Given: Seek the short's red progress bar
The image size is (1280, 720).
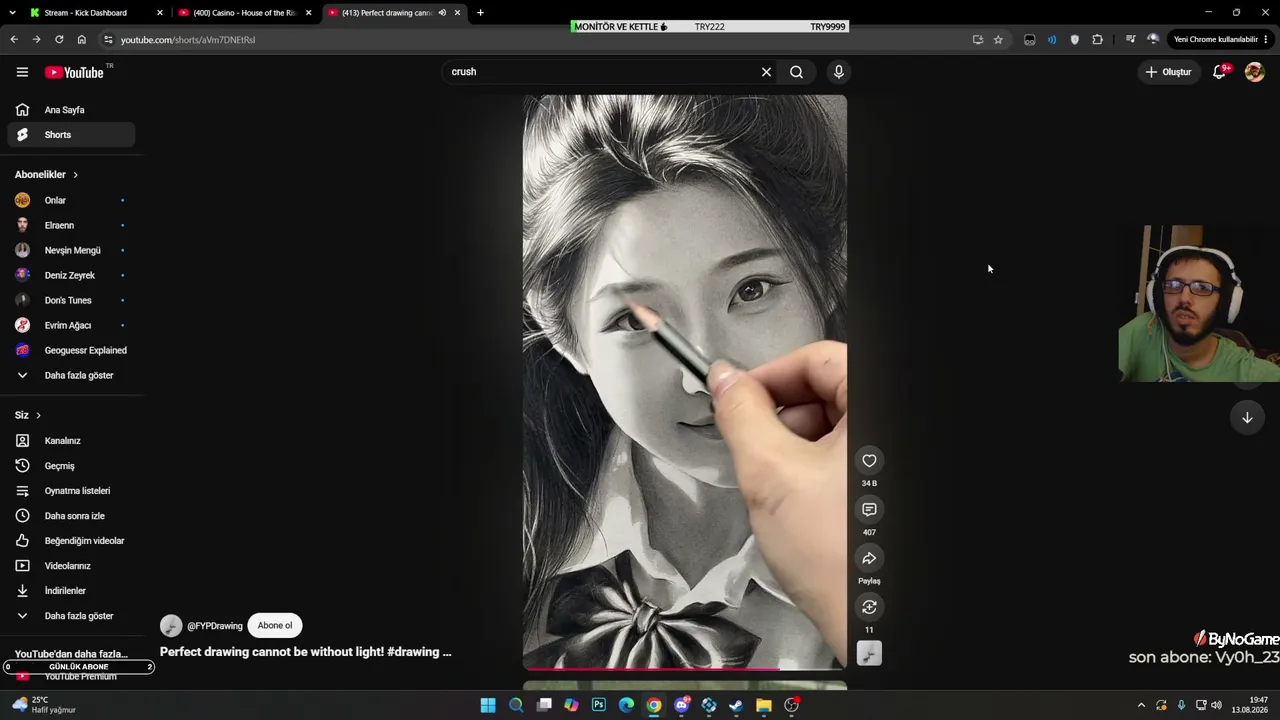Looking at the screenshot, I should click(685, 668).
